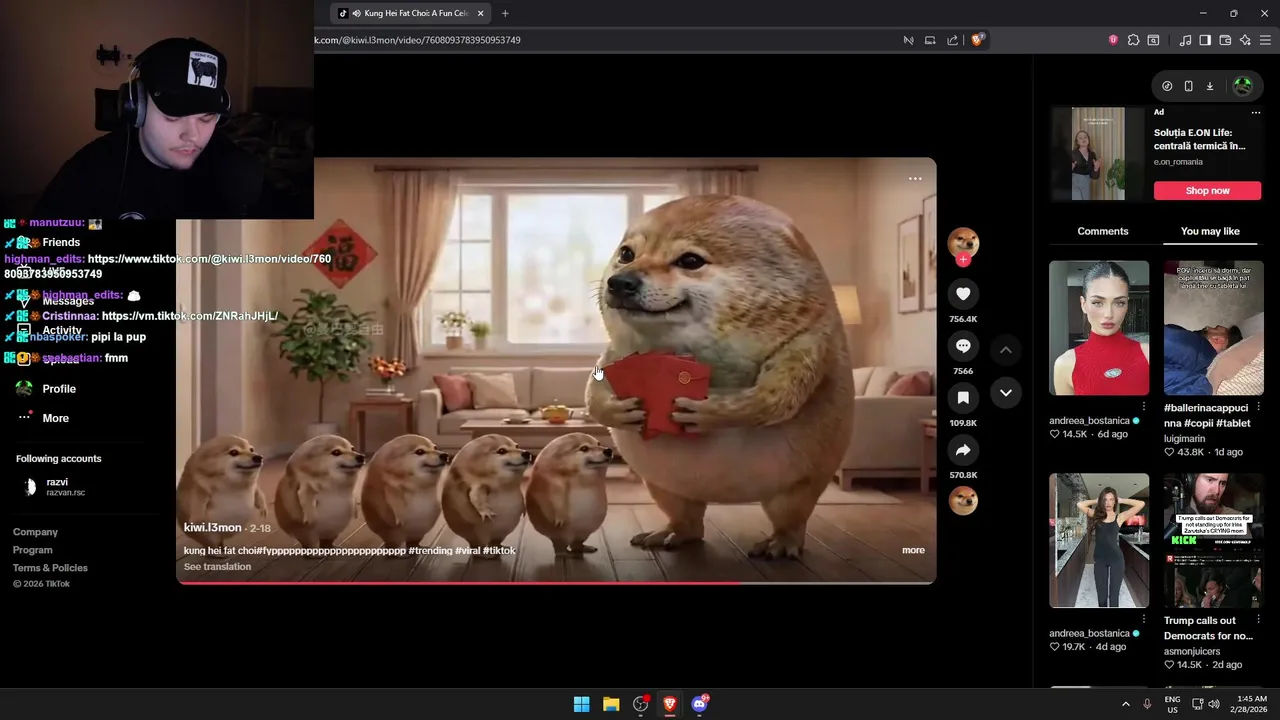Click the mobile phone icon in top-right pill
This screenshot has width=1280, height=720.
(x=1188, y=86)
